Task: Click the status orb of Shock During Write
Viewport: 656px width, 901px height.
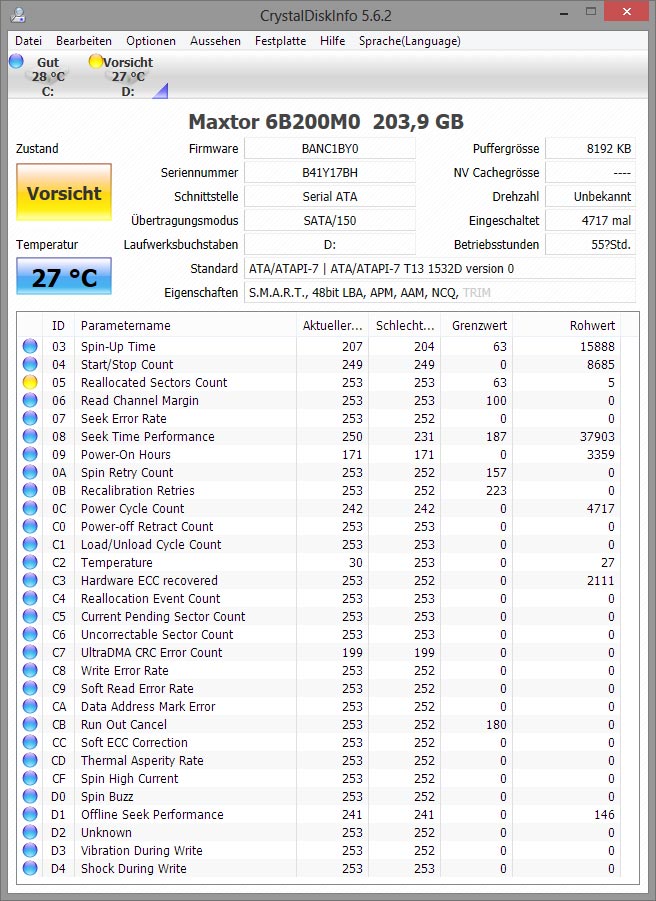Action: tap(30, 868)
